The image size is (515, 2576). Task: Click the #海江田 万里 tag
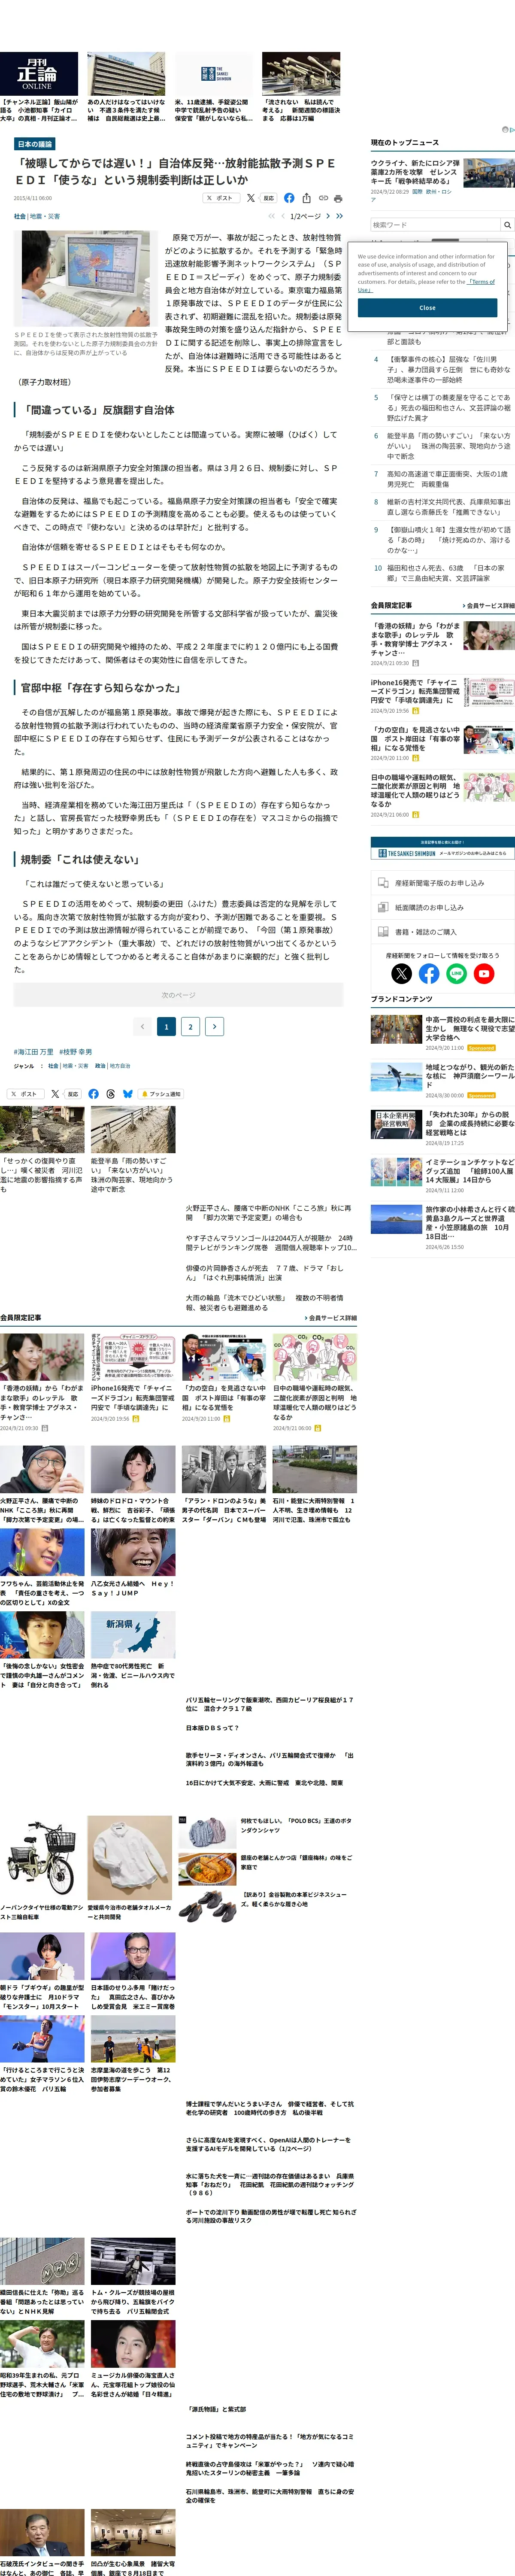pyautogui.click(x=34, y=1052)
